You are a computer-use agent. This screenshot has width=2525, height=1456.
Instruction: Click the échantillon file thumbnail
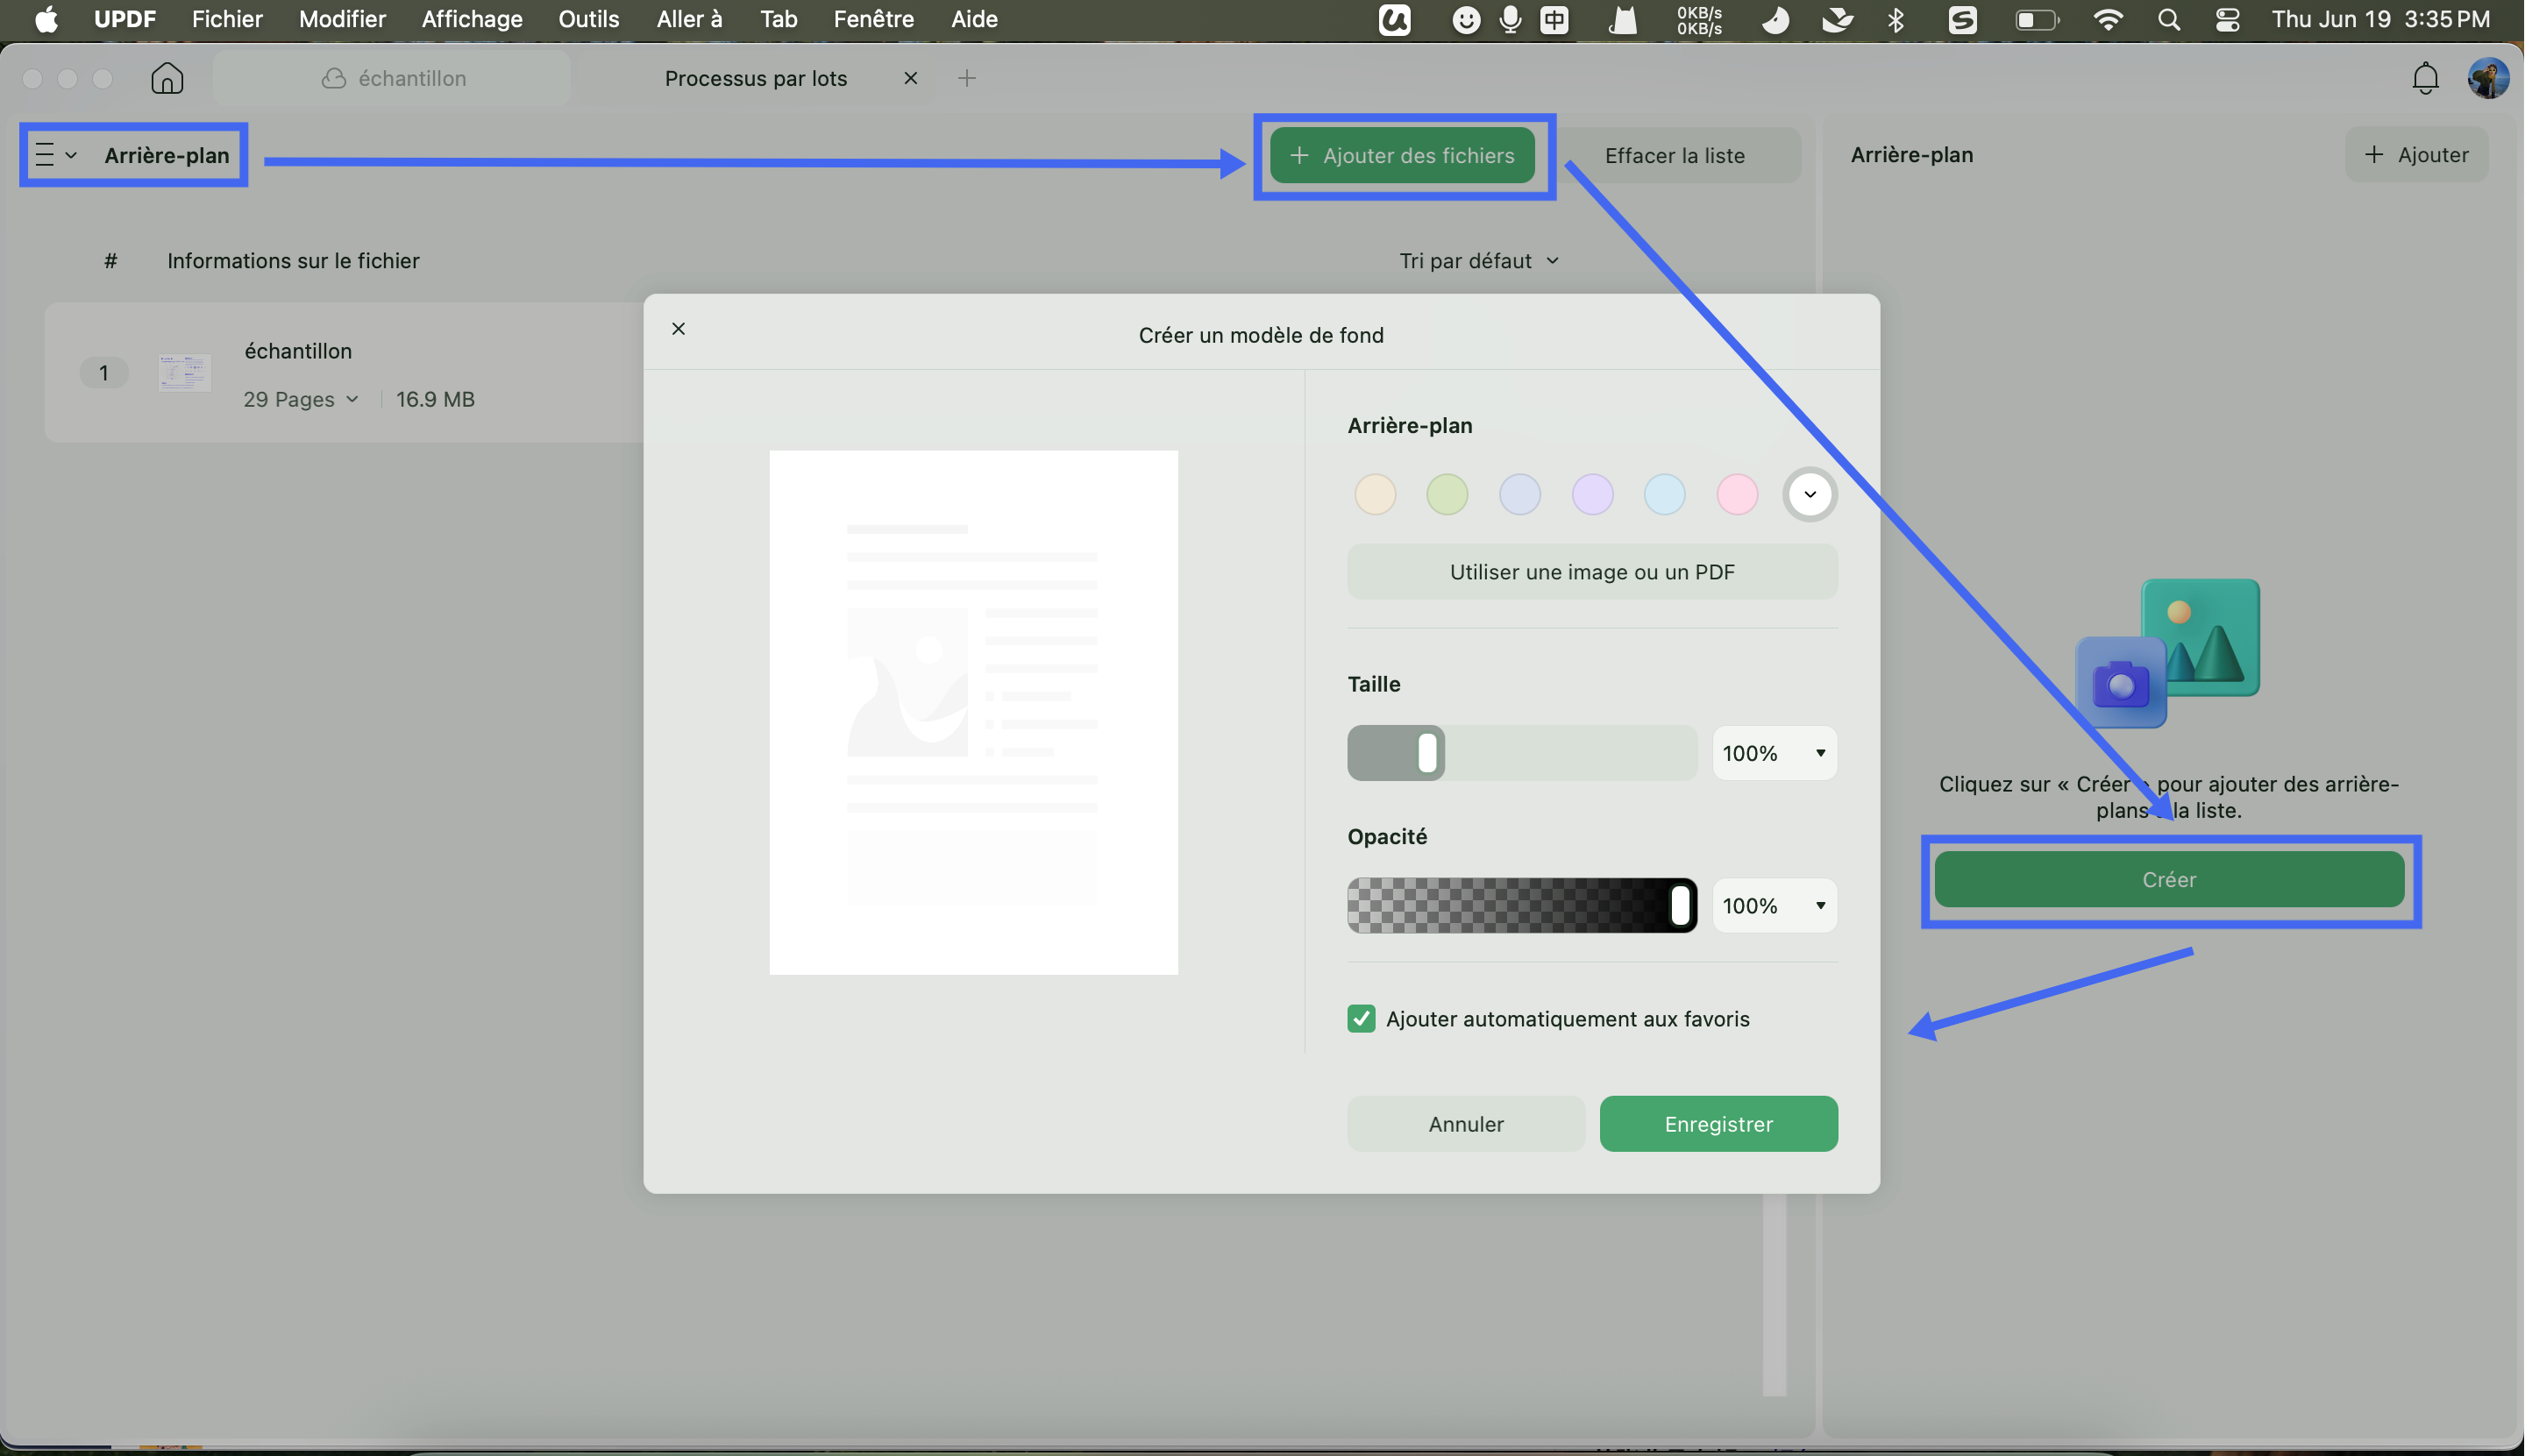(x=184, y=373)
